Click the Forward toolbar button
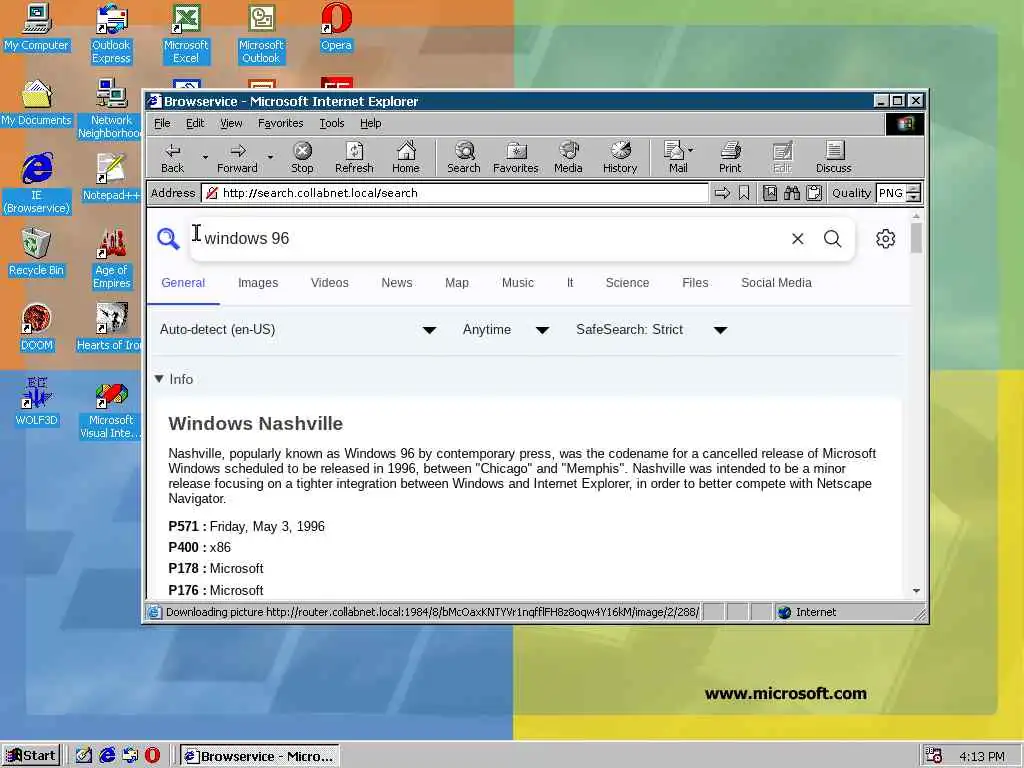Viewport: 1024px width, 768px height. pos(238,158)
